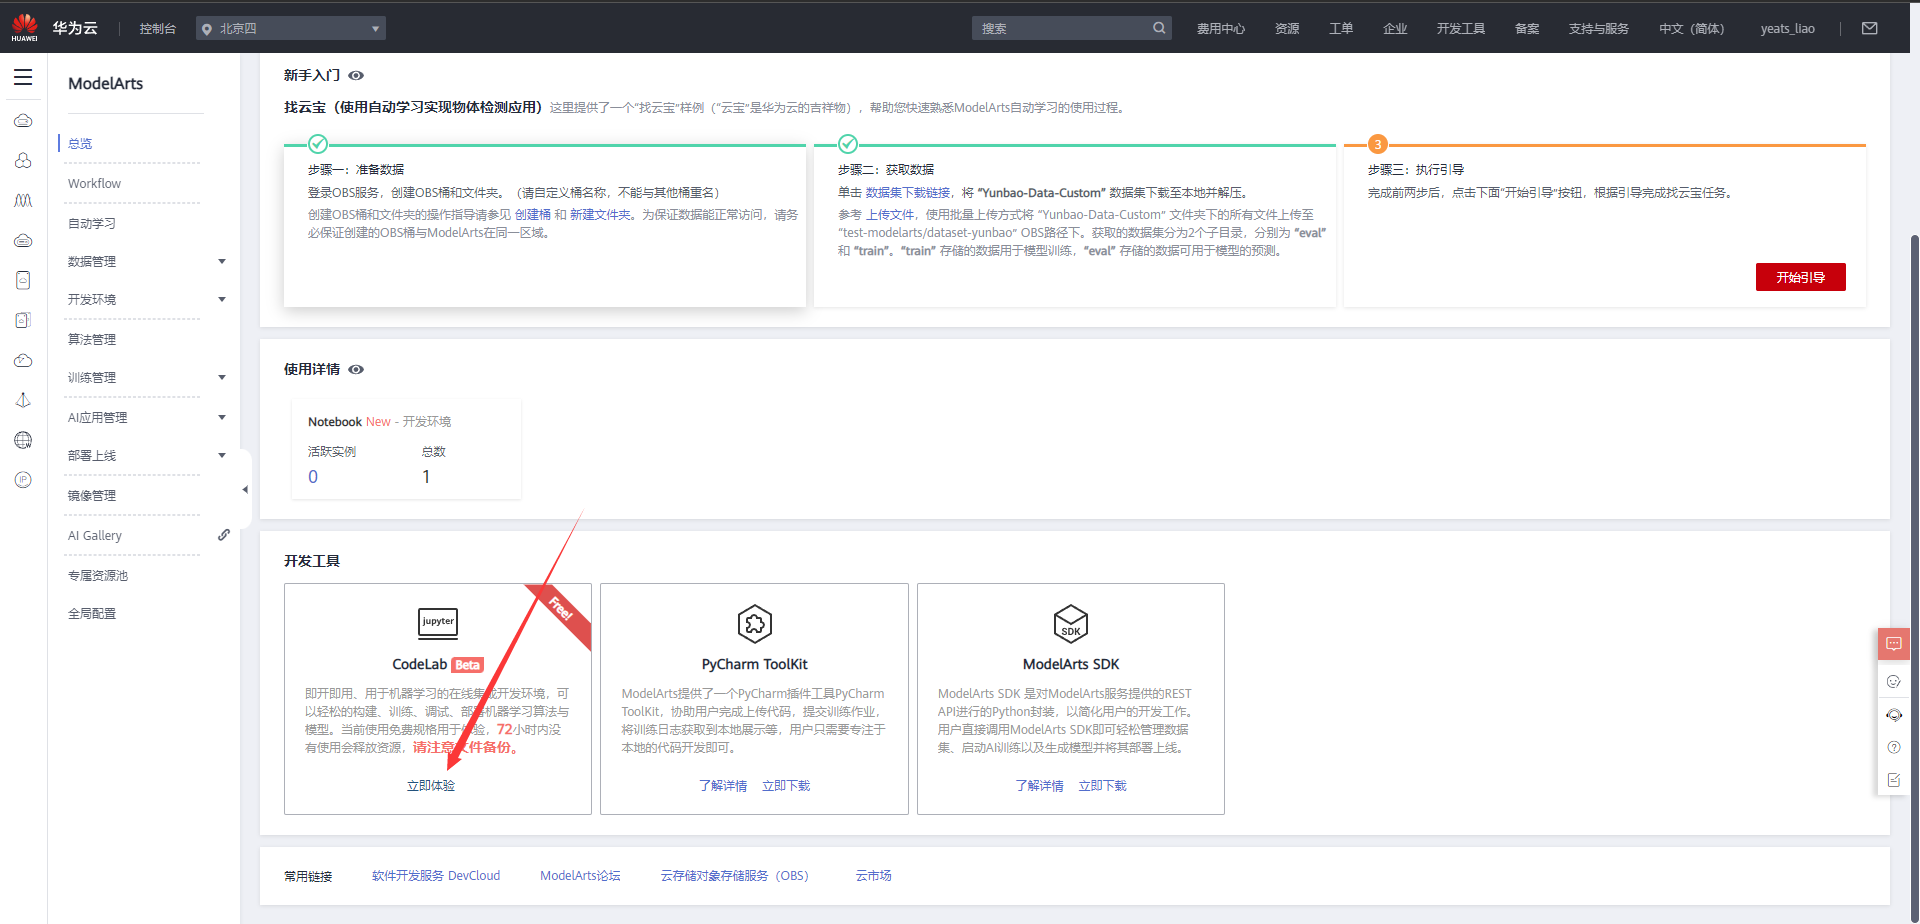
Task: Open the 费用中心 menu
Action: tap(1221, 29)
